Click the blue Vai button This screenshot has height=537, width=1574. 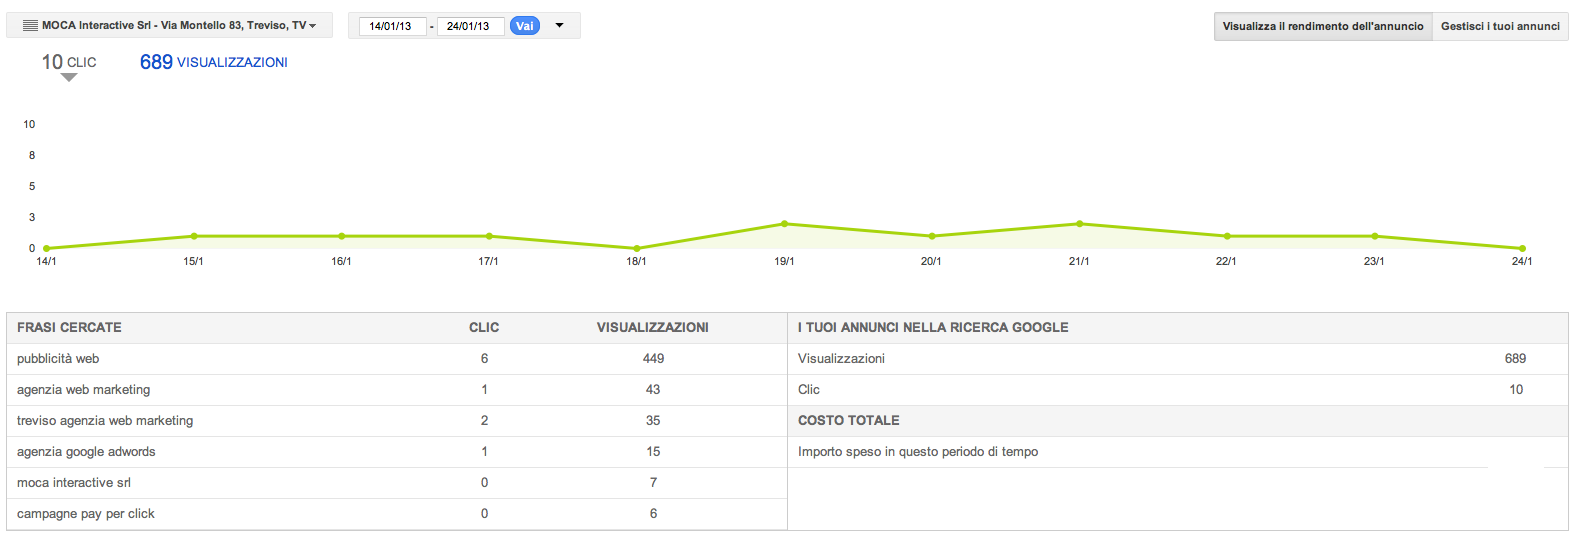click(x=525, y=26)
